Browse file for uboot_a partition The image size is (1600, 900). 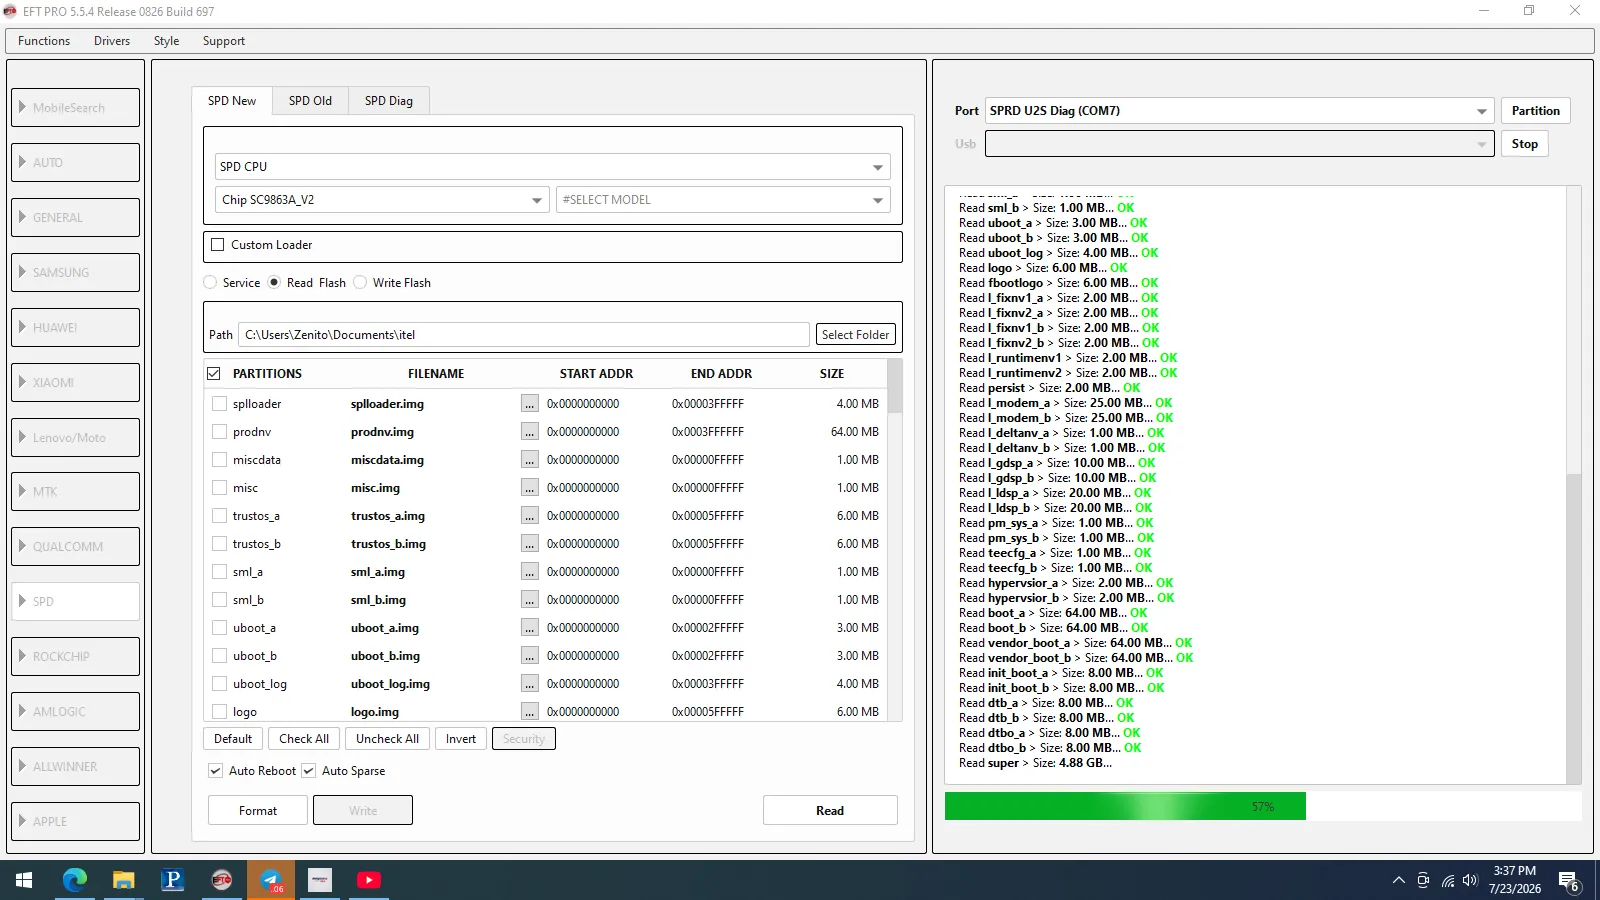[x=530, y=628]
